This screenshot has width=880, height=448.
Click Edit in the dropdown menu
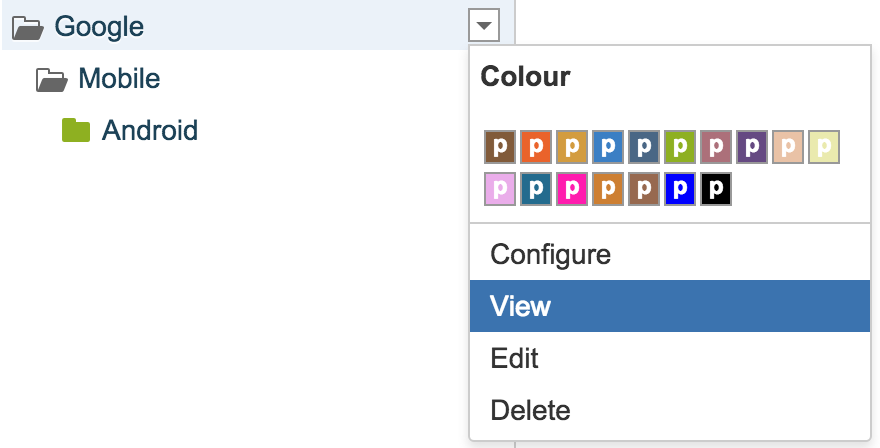pos(514,358)
